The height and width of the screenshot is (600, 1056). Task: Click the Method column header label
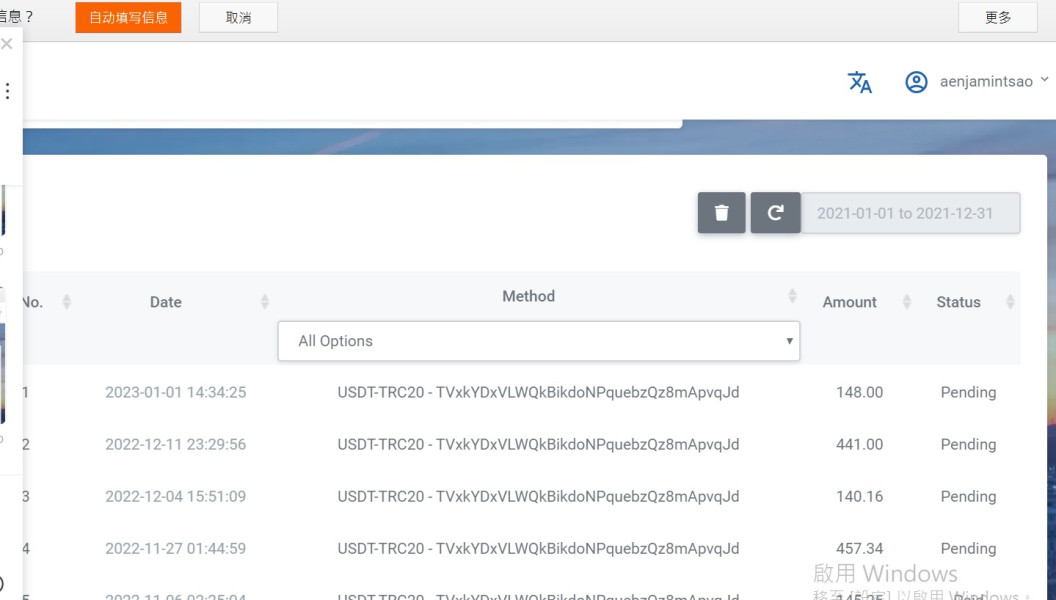(x=529, y=296)
